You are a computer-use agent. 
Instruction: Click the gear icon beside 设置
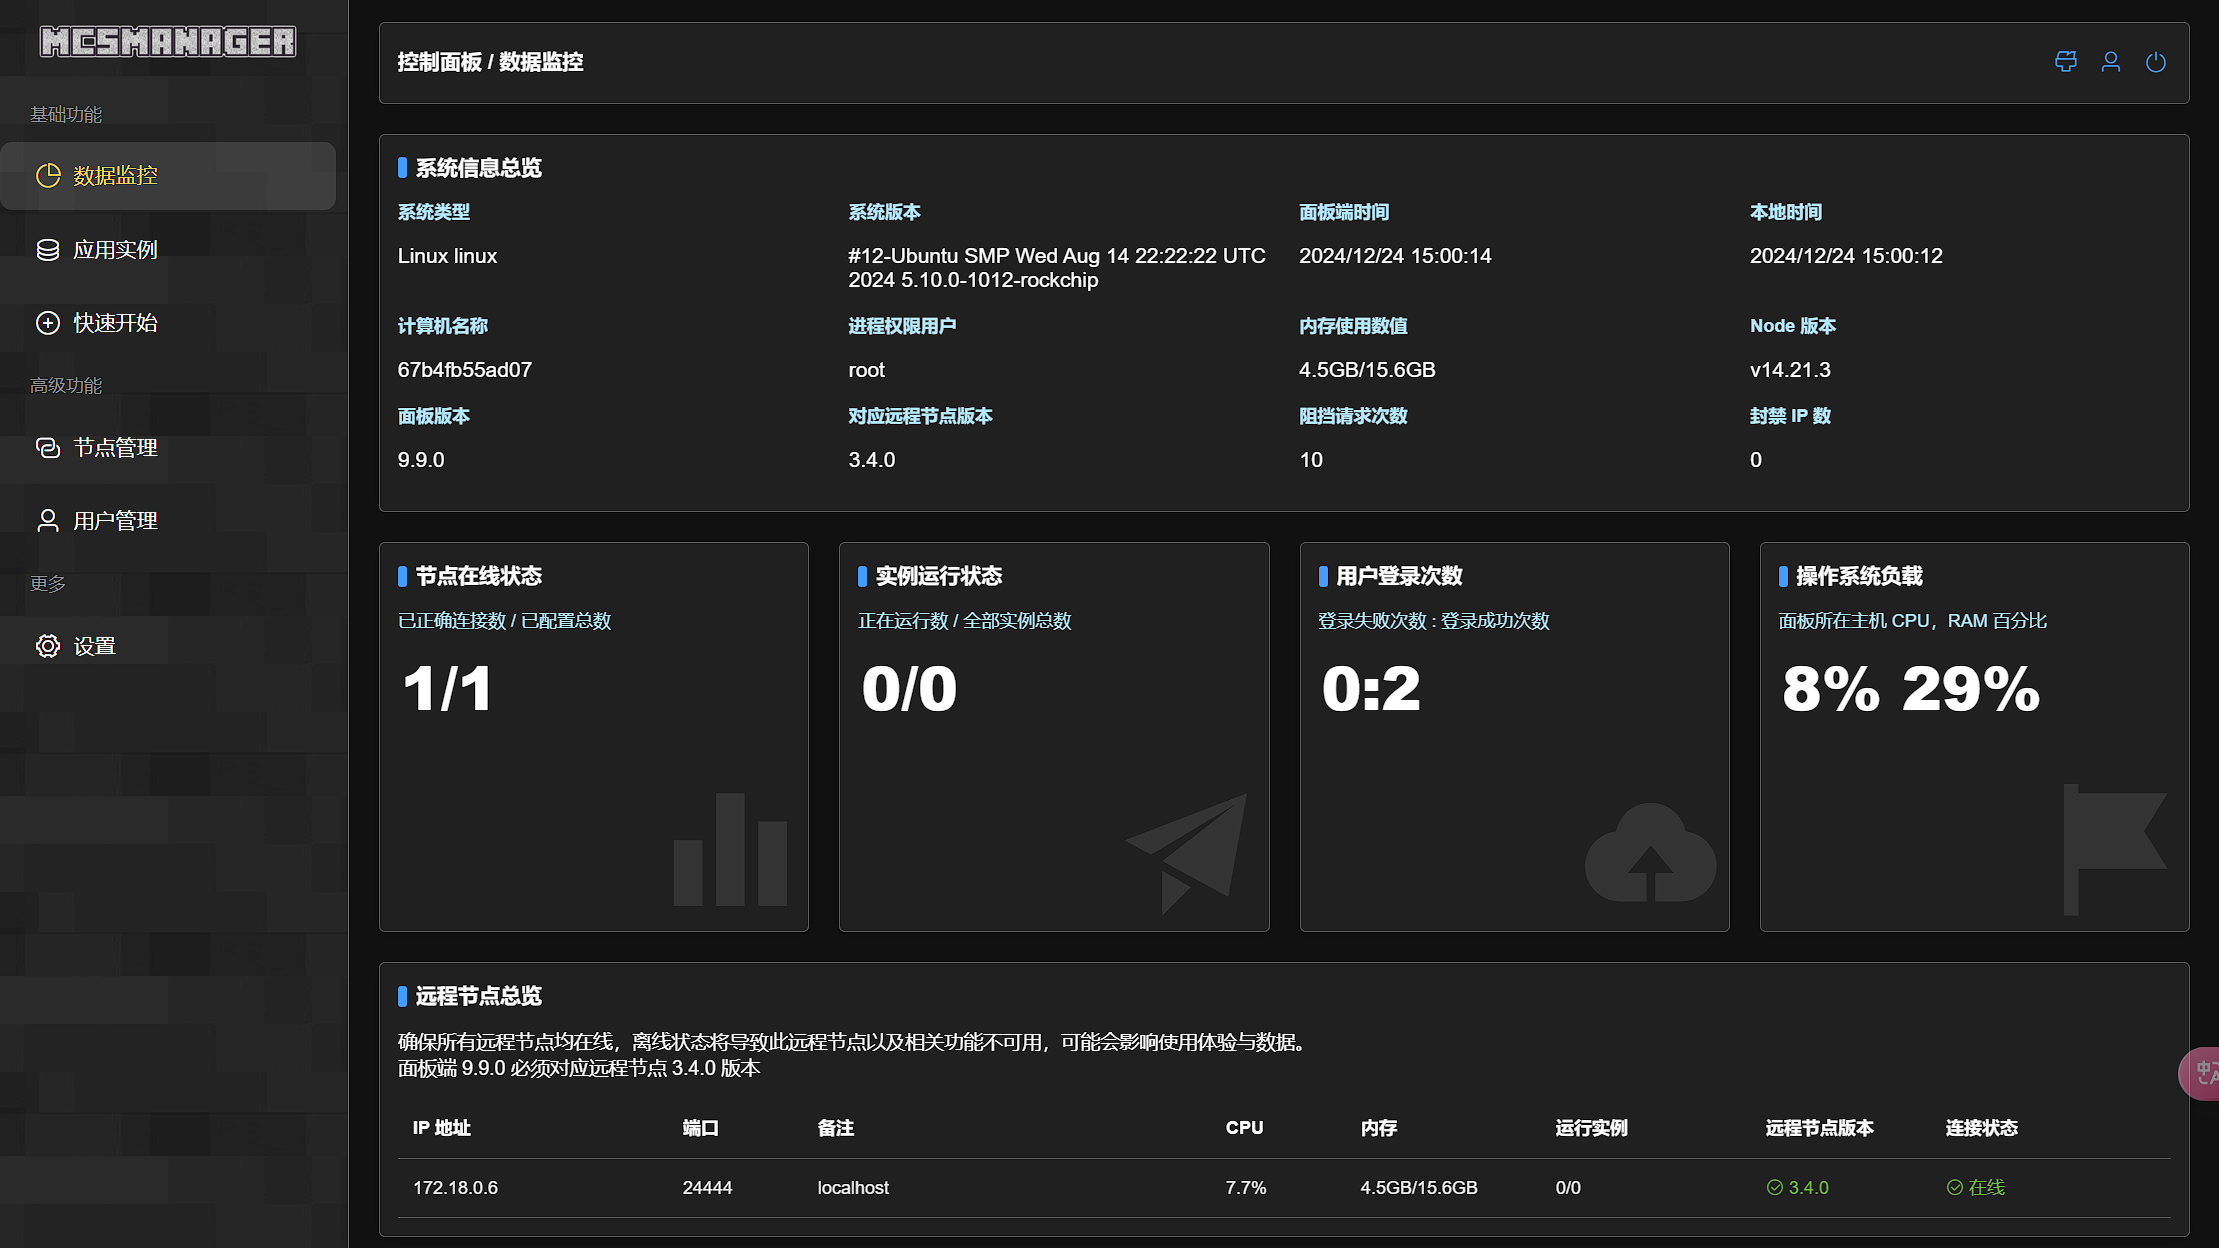48,646
